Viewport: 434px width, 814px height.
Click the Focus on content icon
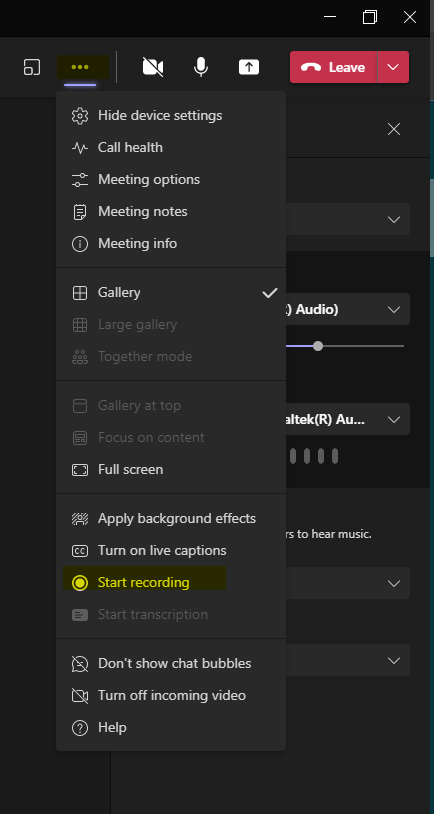(80, 438)
